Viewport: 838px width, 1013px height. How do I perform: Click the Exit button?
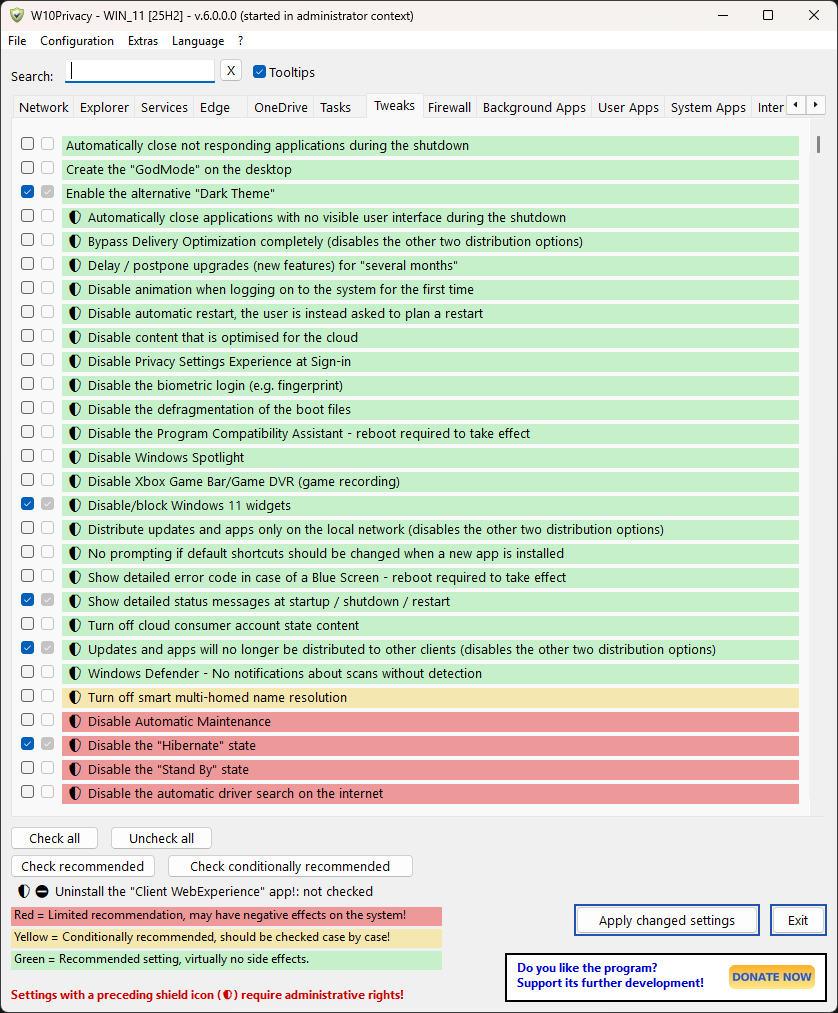[798, 921]
